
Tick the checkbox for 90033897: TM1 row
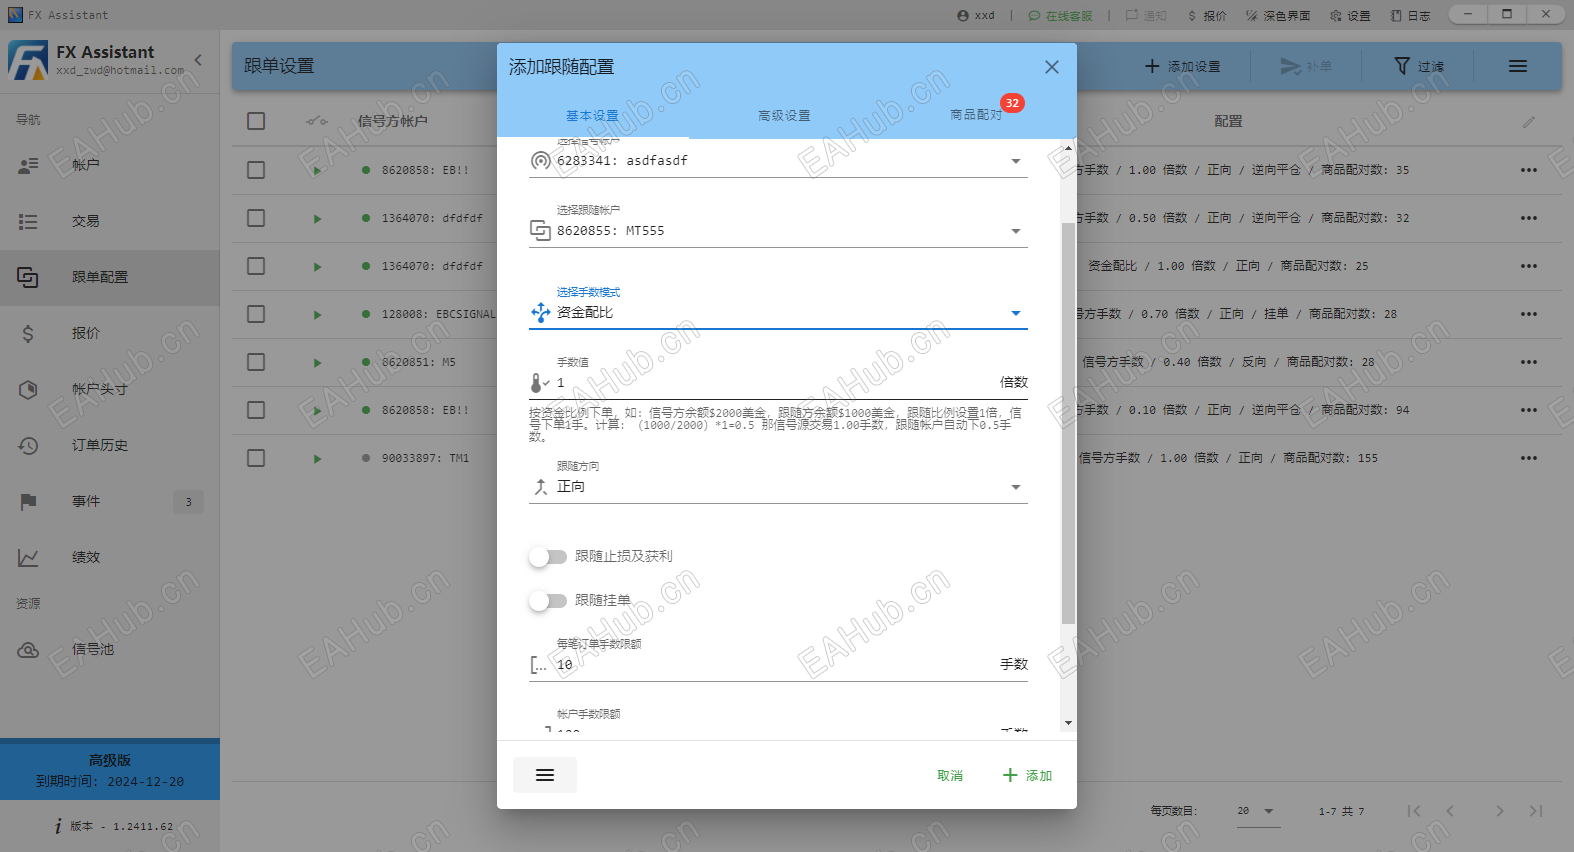point(256,458)
